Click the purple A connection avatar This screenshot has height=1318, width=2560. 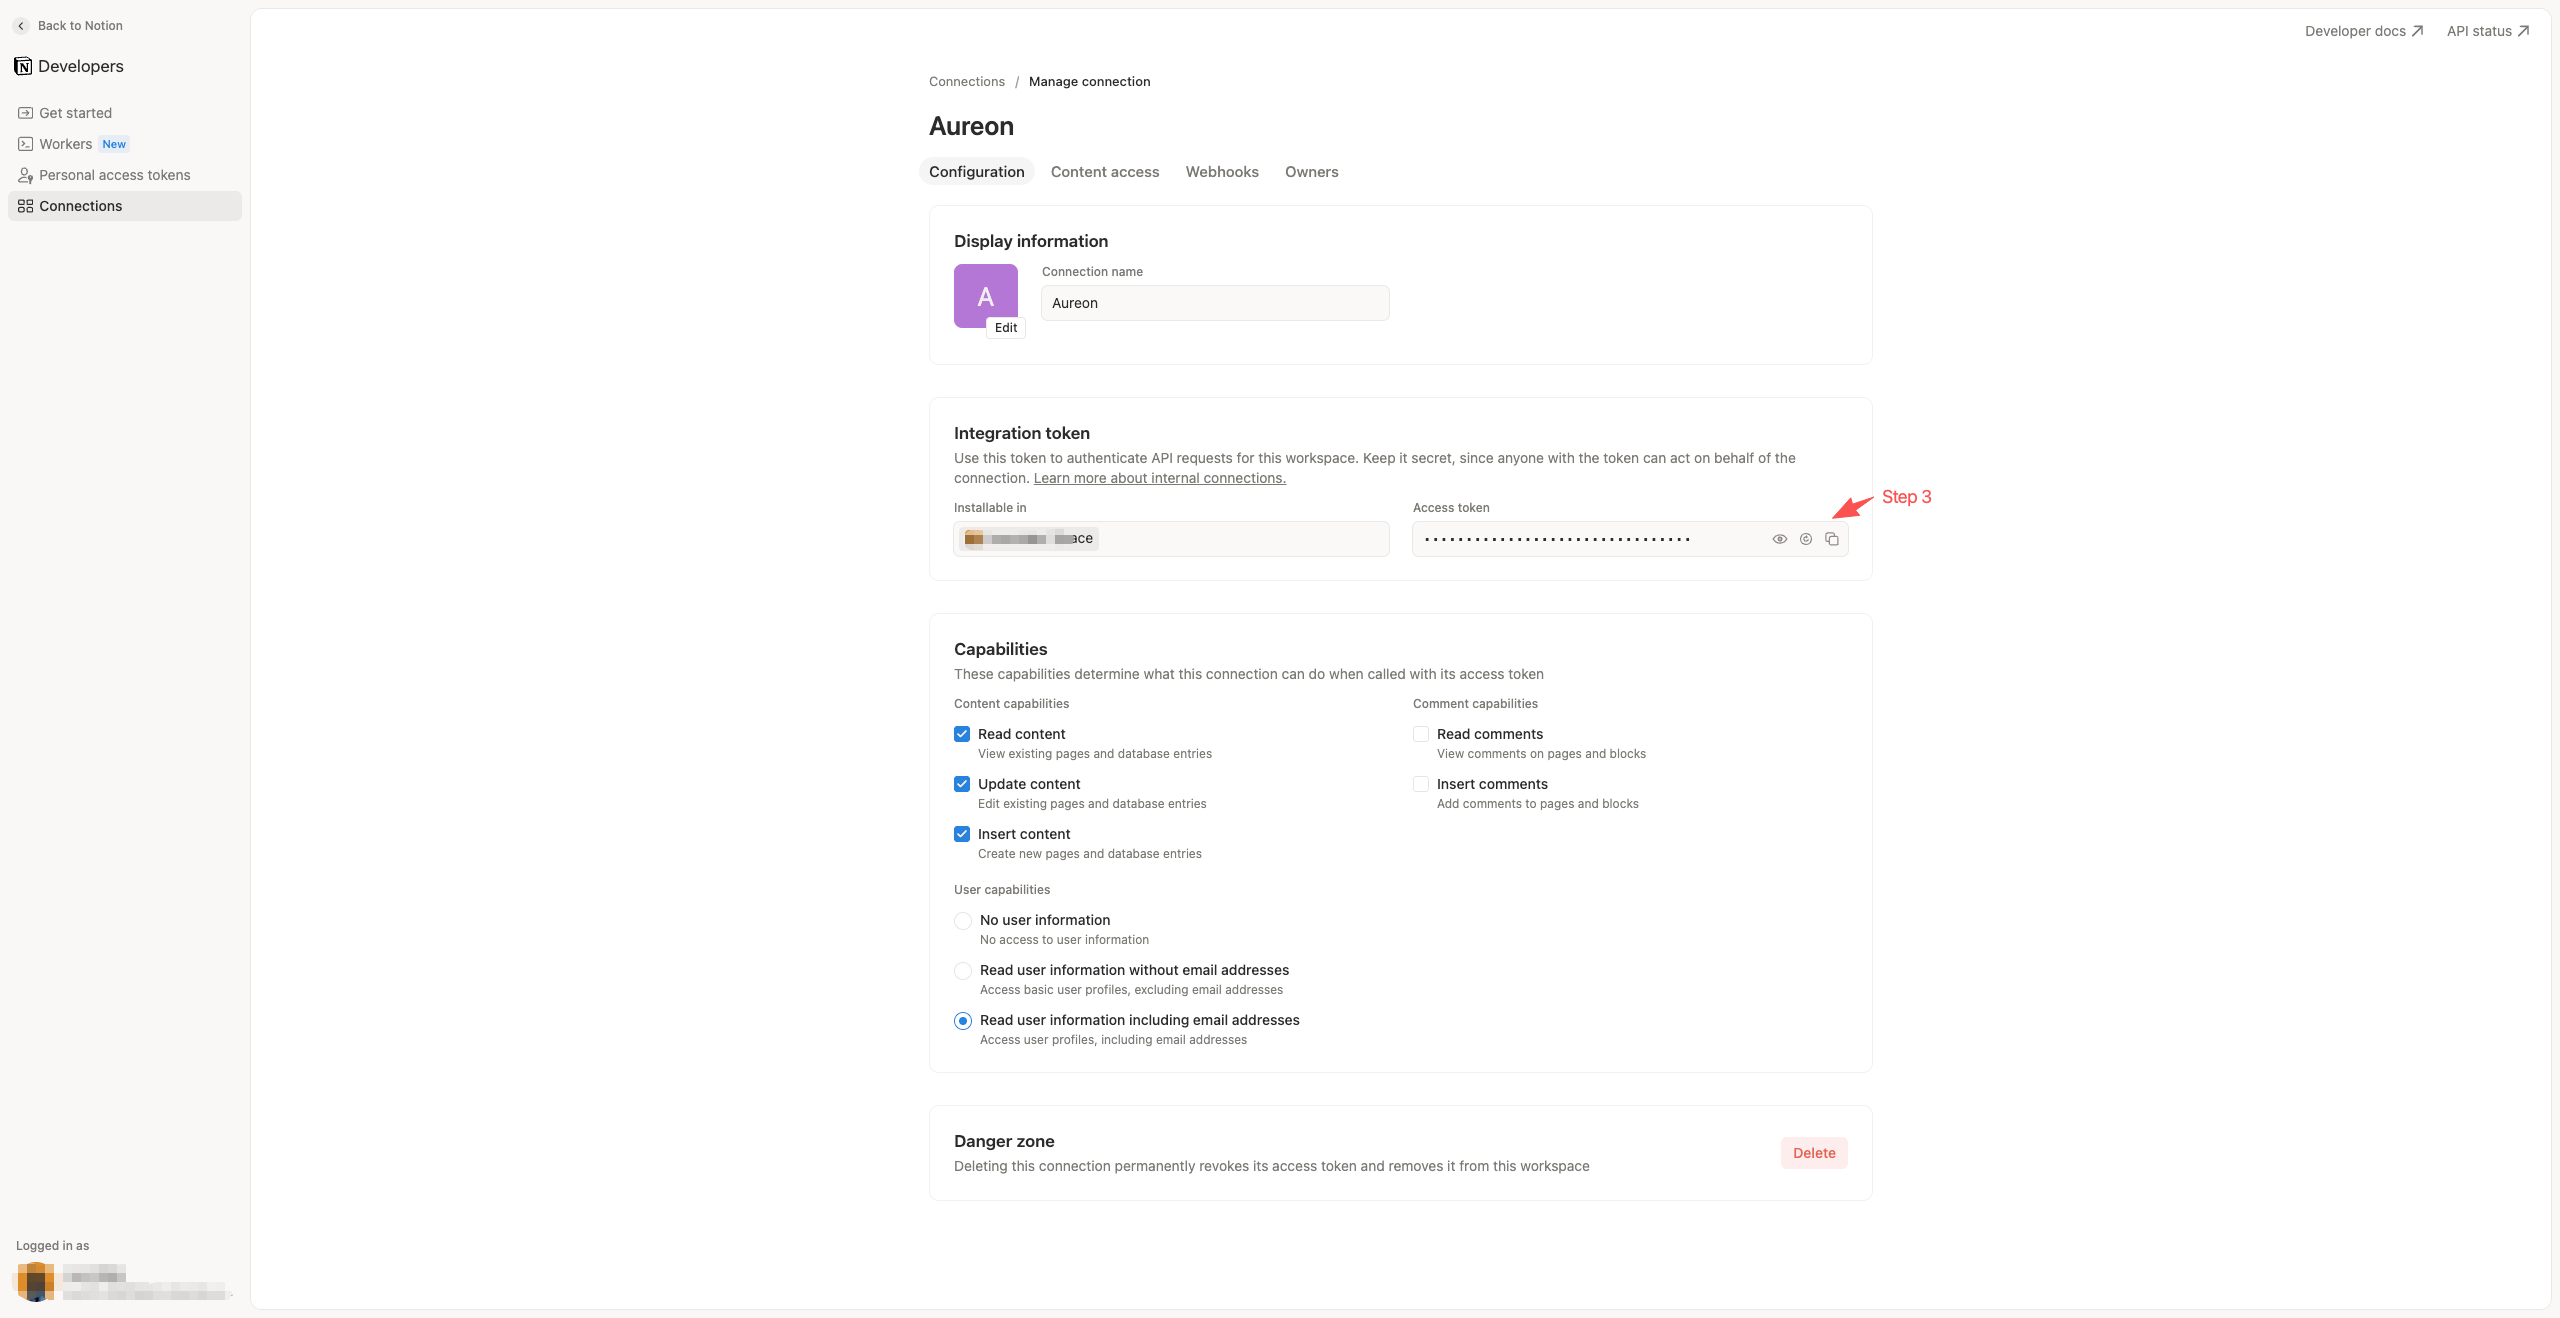[985, 296]
